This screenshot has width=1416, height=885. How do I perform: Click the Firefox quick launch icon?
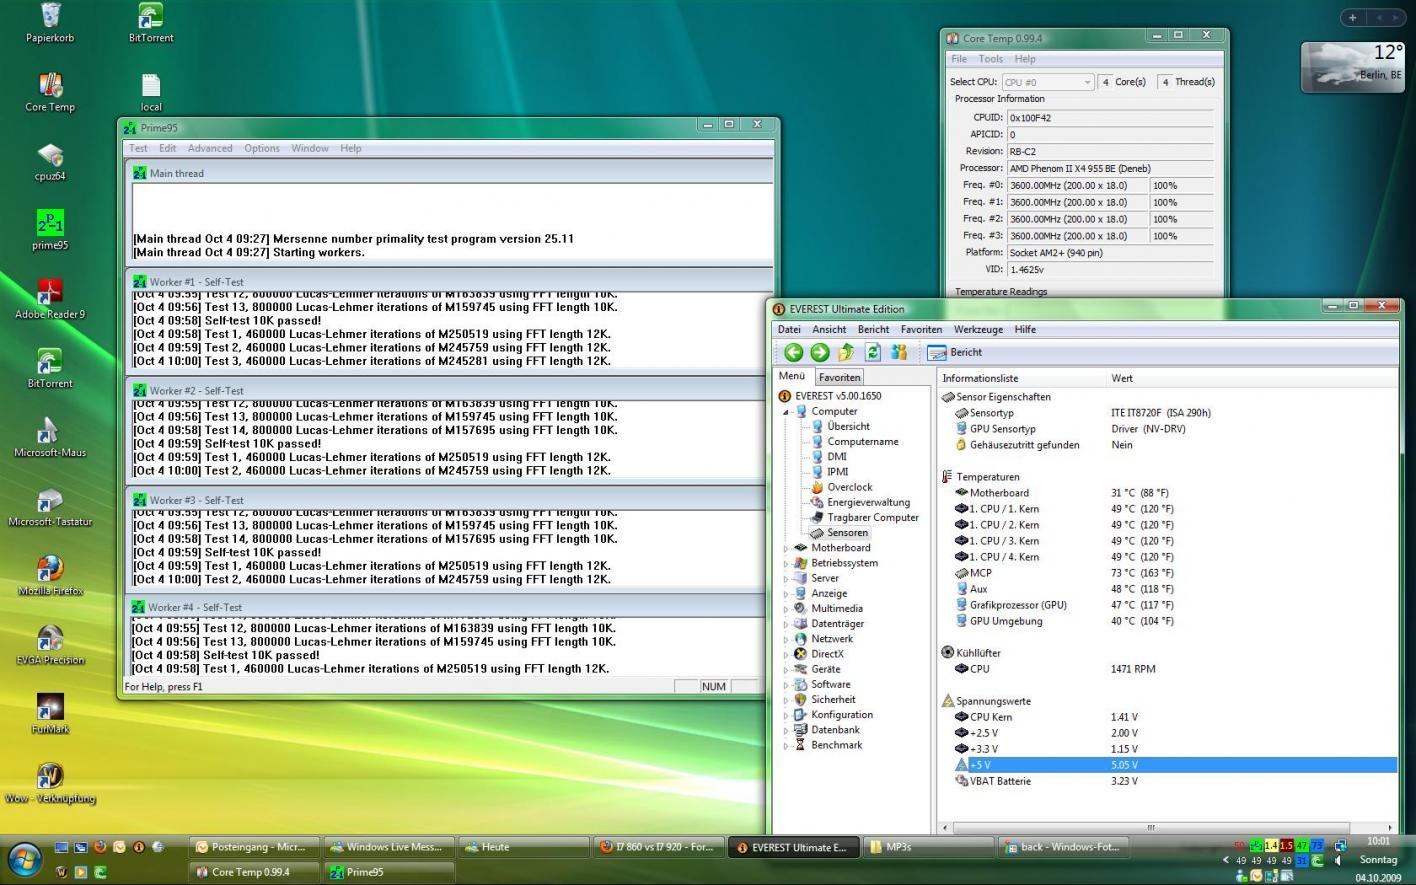pos(100,847)
